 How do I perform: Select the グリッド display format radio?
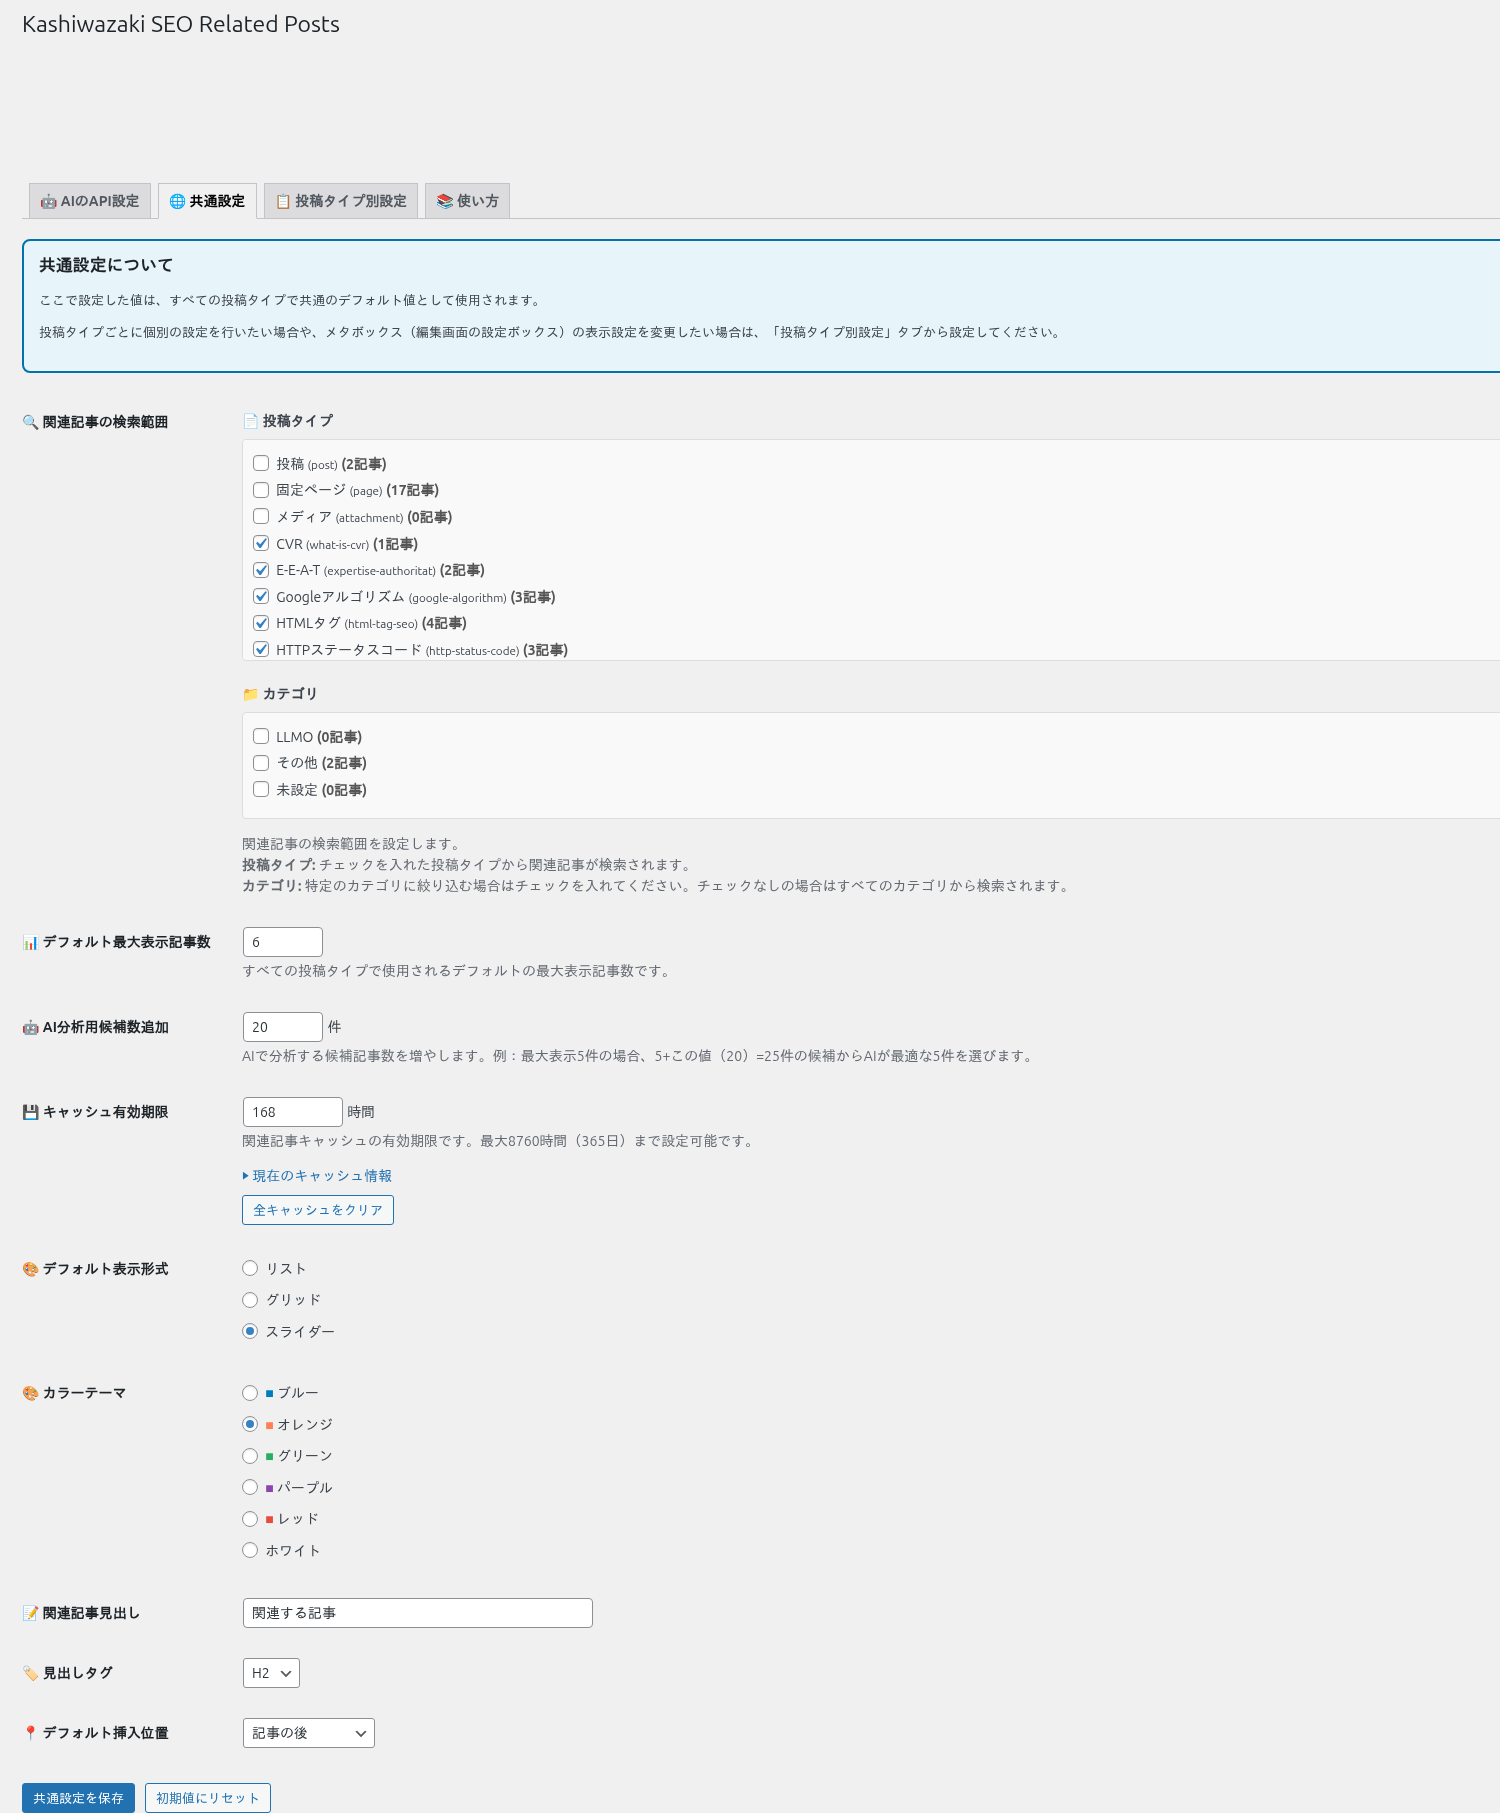pos(250,1300)
